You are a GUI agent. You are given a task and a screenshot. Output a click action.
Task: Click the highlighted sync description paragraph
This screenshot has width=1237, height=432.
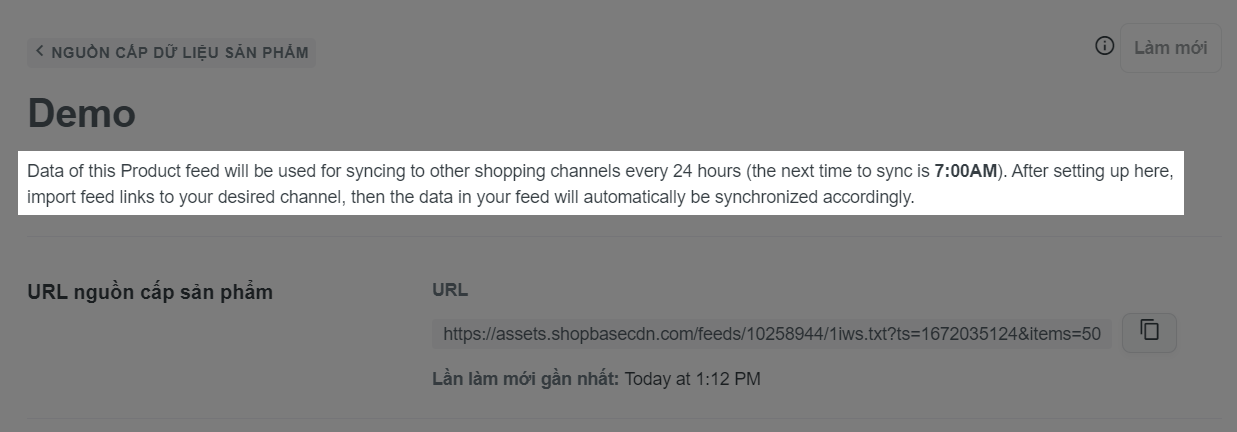(x=601, y=184)
